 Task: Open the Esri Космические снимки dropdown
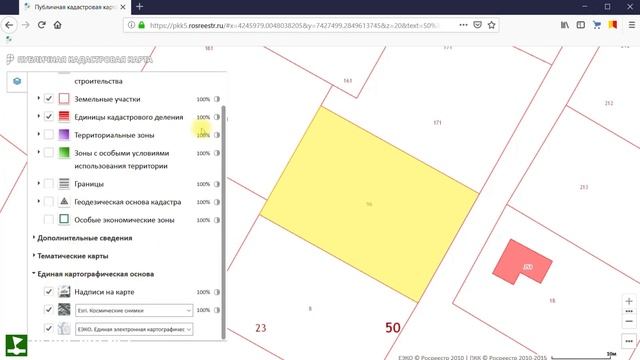(134, 310)
